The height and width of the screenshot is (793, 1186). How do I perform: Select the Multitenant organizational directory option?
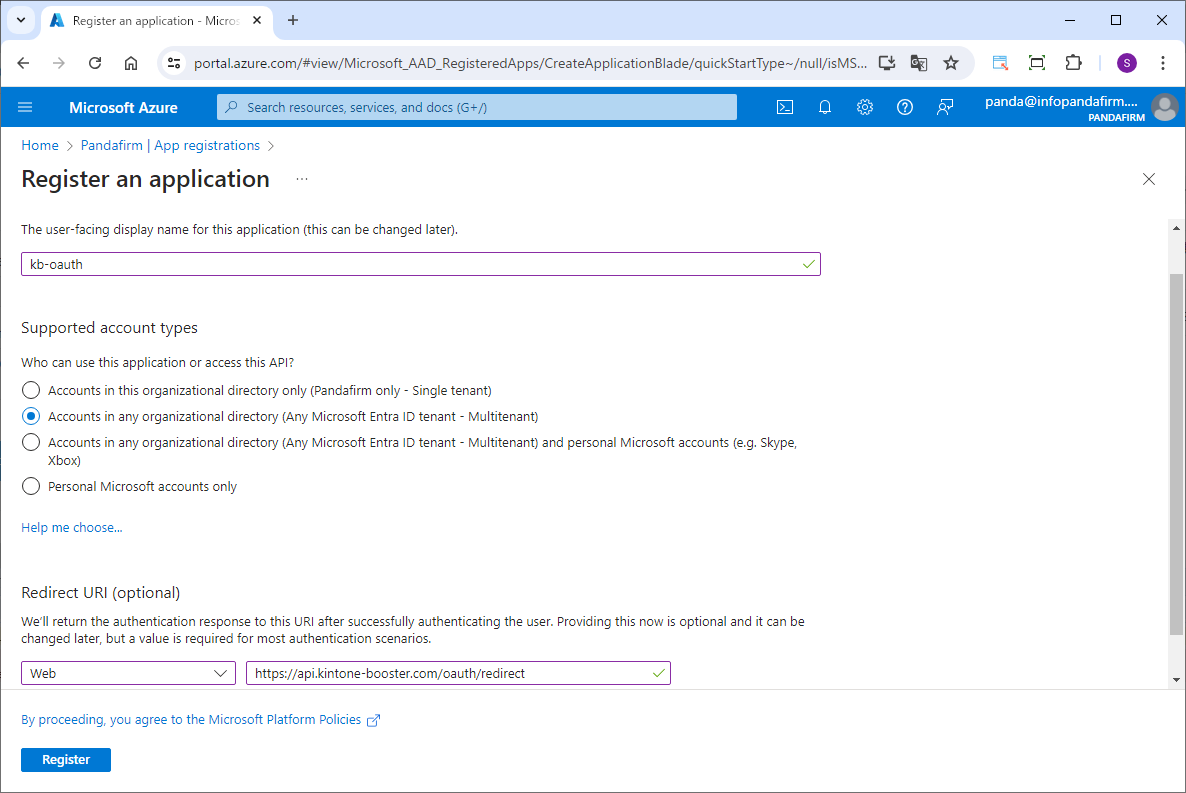pos(32,416)
